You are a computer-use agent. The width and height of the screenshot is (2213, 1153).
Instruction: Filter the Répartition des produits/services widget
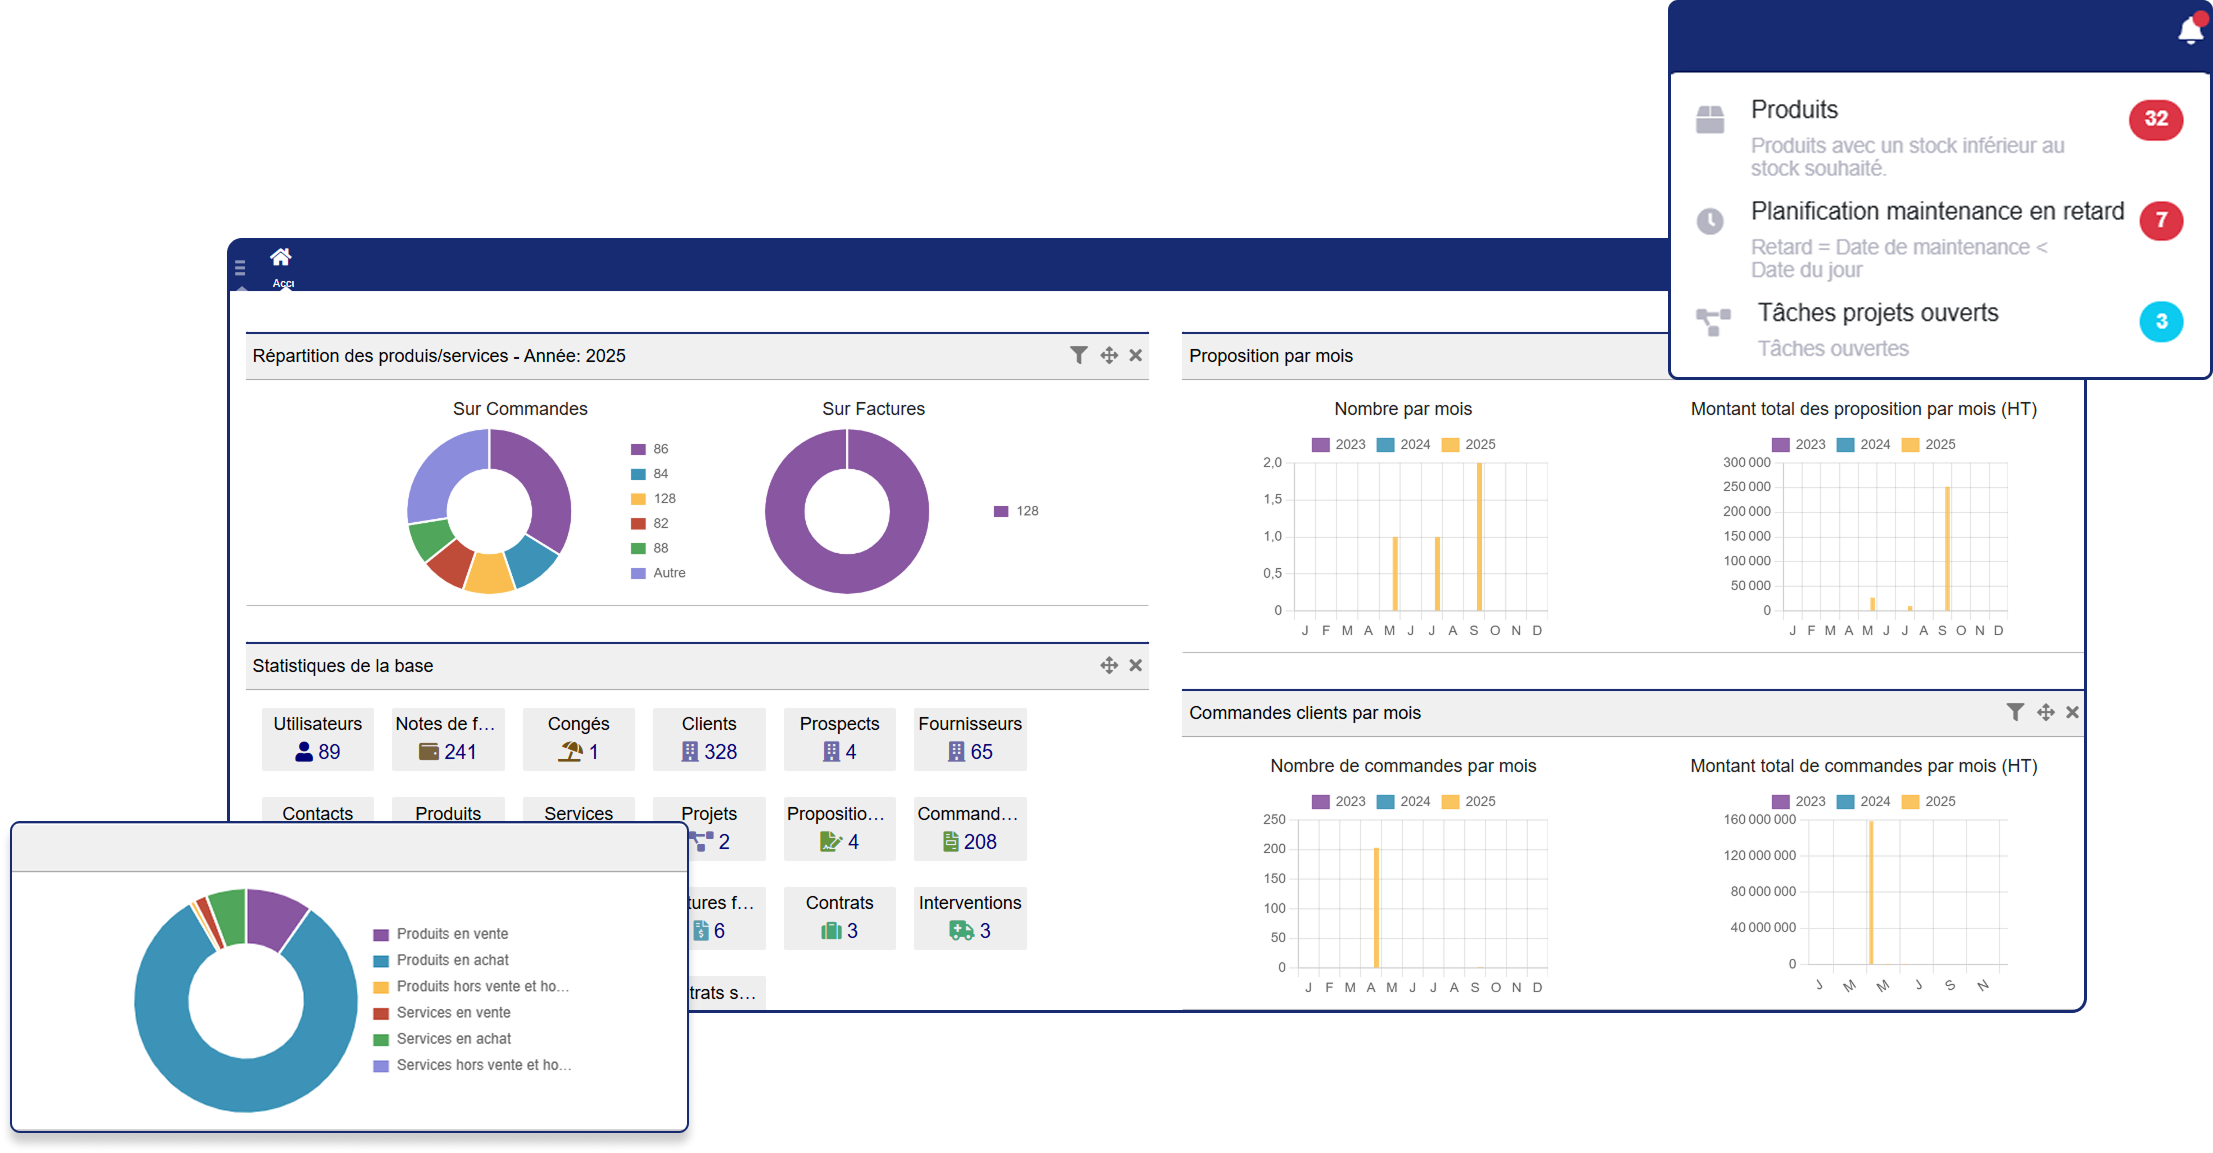pyautogui.click(x=1078, y=355)
